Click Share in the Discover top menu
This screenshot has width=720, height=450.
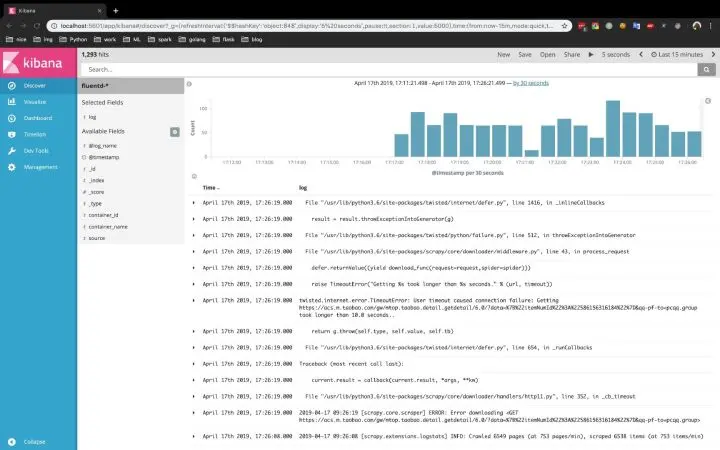(572, 54)
